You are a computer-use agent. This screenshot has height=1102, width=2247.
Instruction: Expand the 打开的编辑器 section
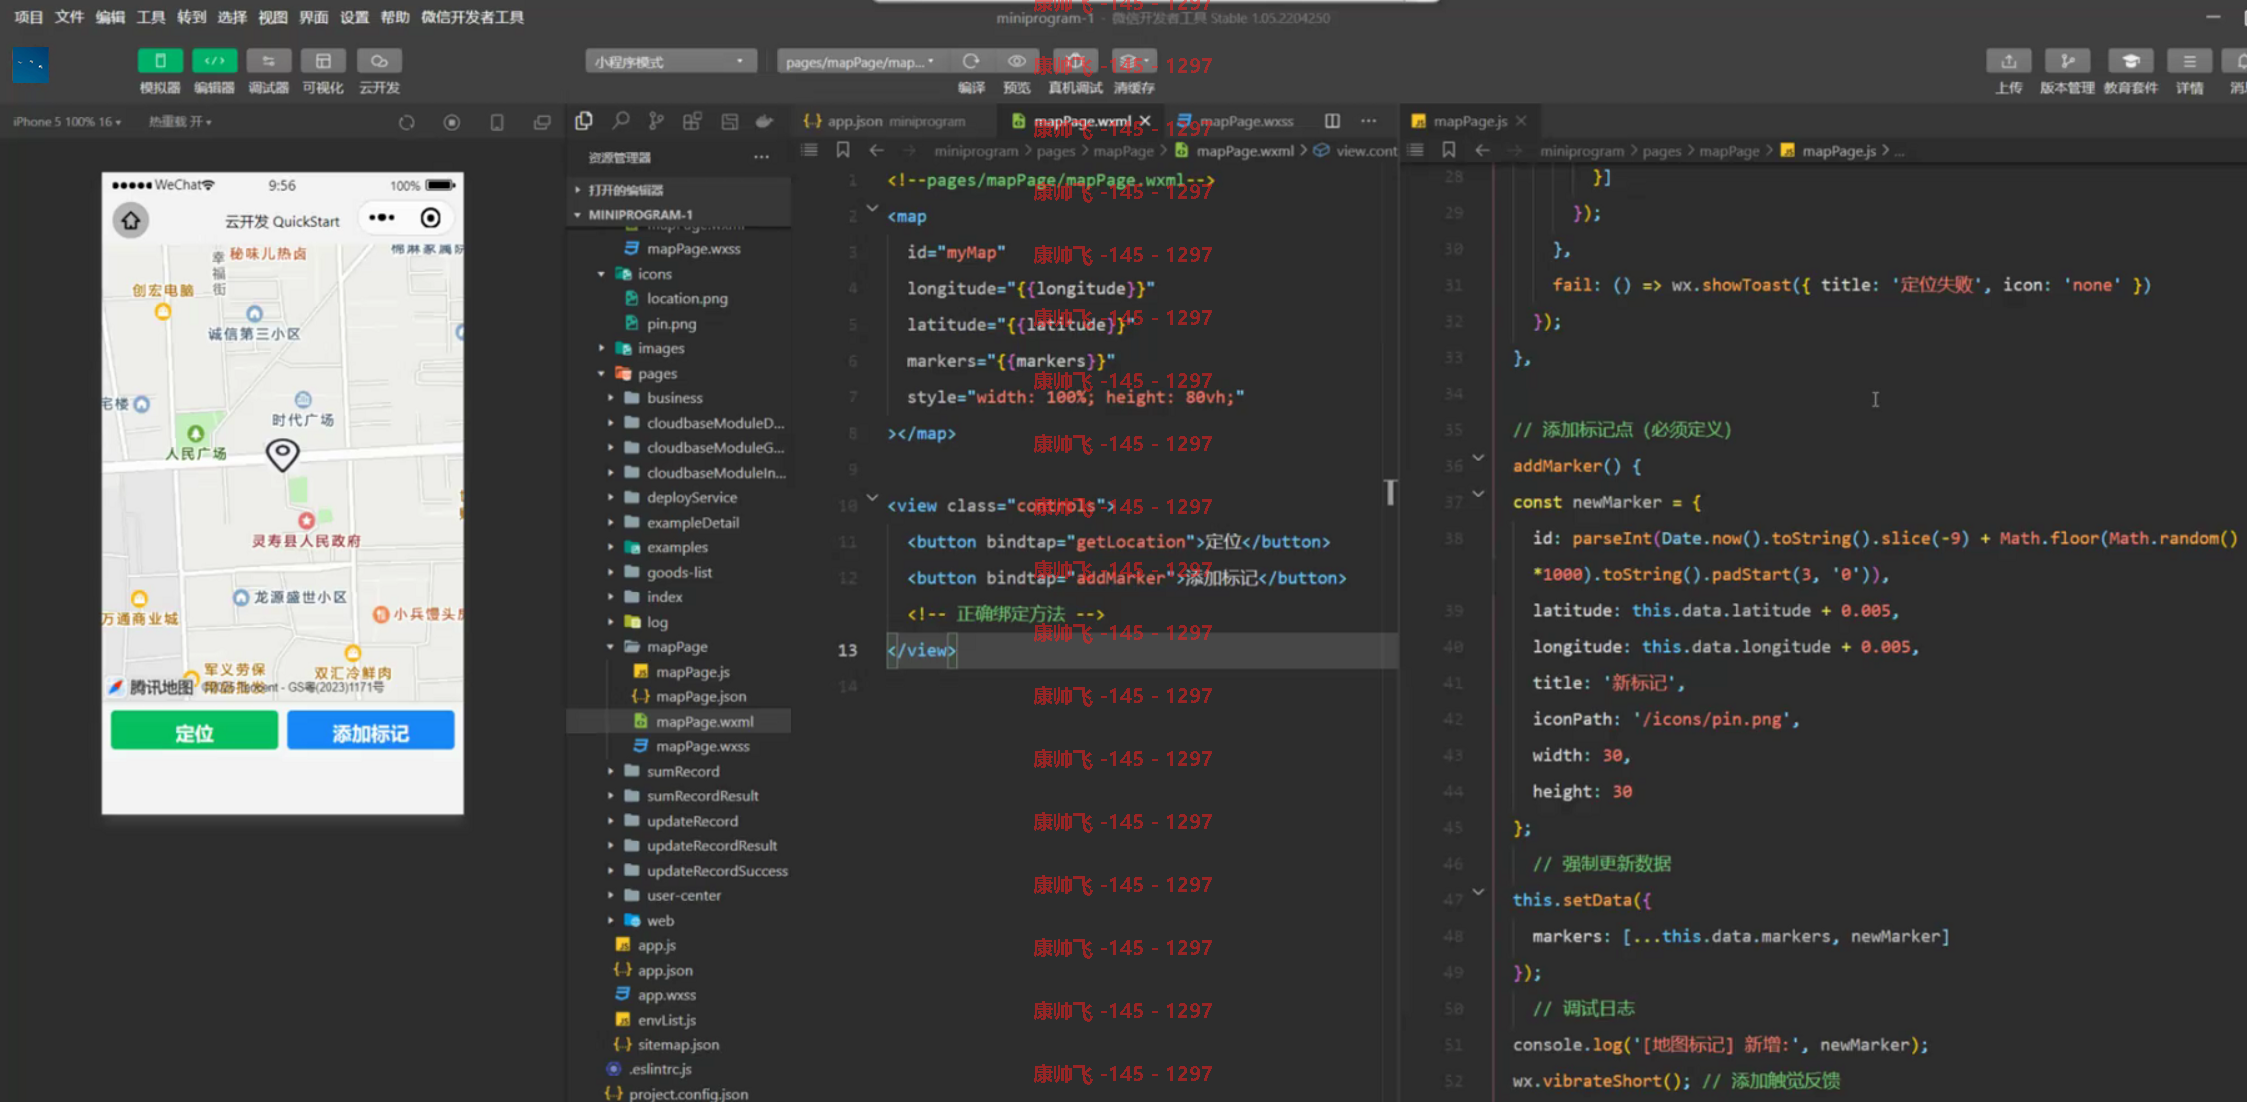(680, 189)
